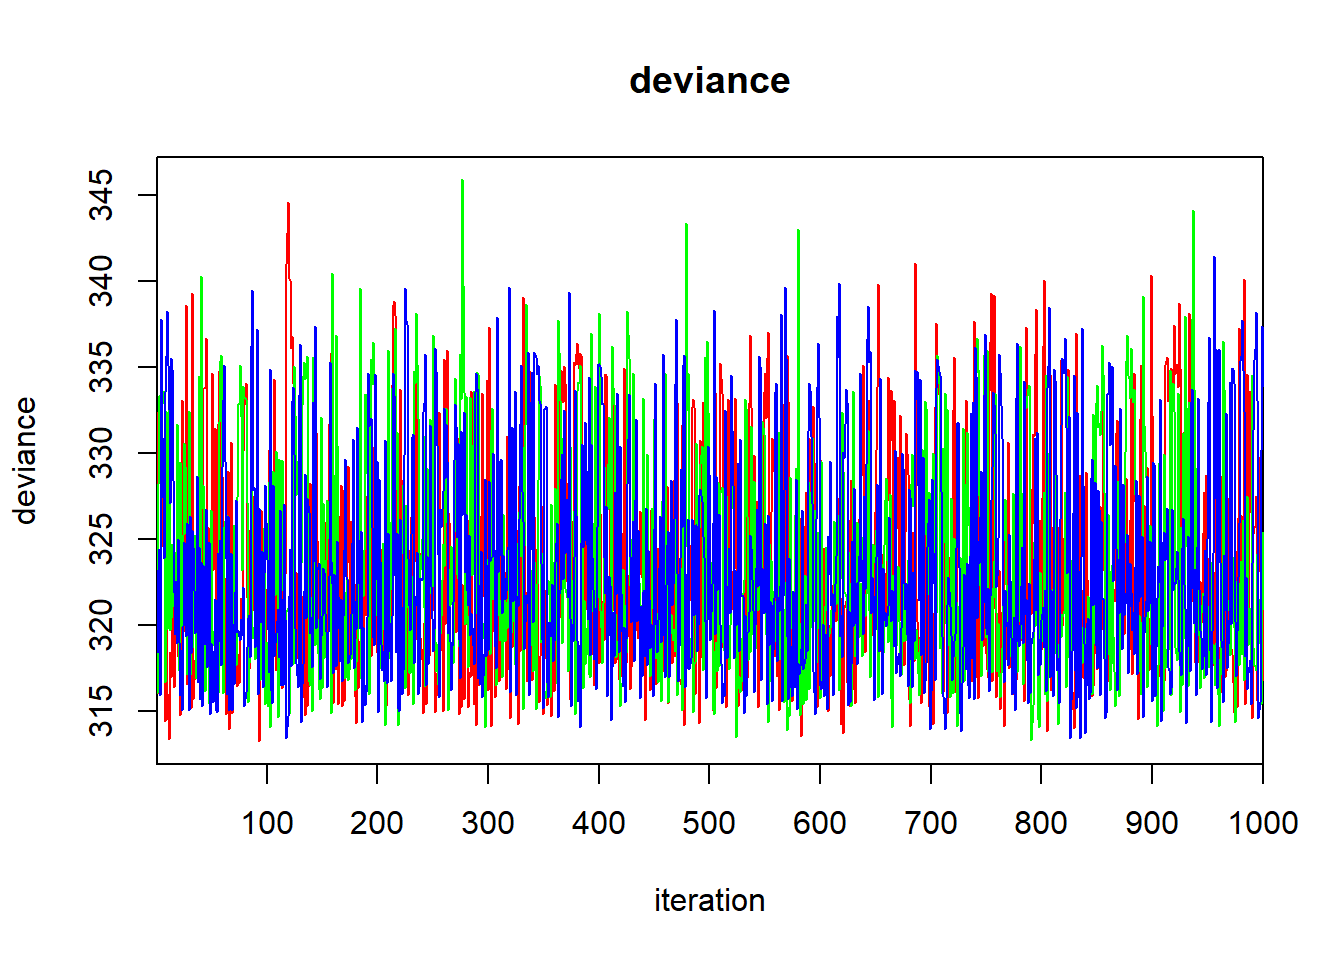Screen dimensions: 1344x960
Task: Click the red peak tip near iteration 120
Action: 288,204
